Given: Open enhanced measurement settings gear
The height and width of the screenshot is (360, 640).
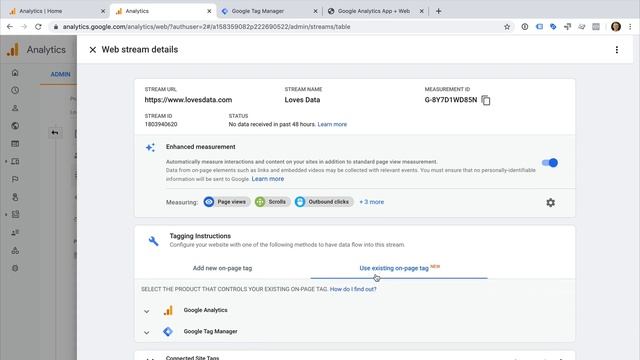Looking at the screenshot, I should coord(551,202).
